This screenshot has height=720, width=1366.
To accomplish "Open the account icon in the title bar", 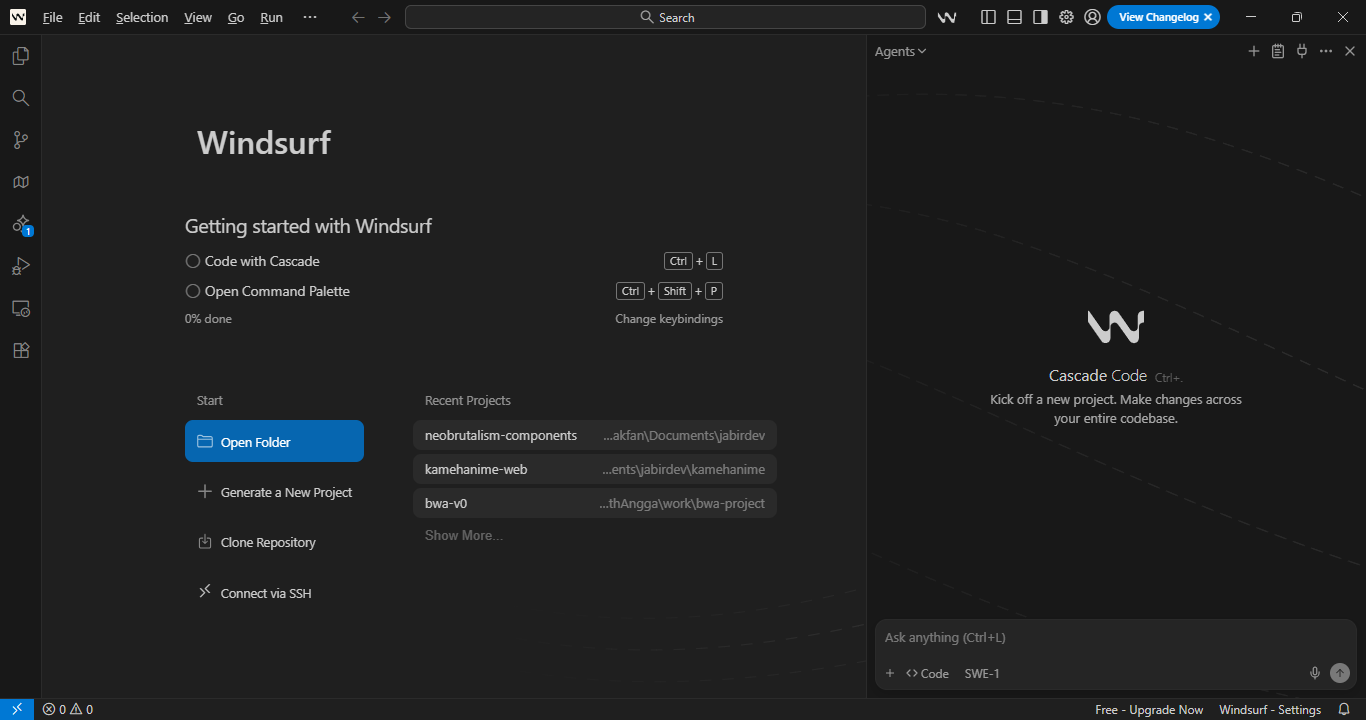I will pos(1092,17).
